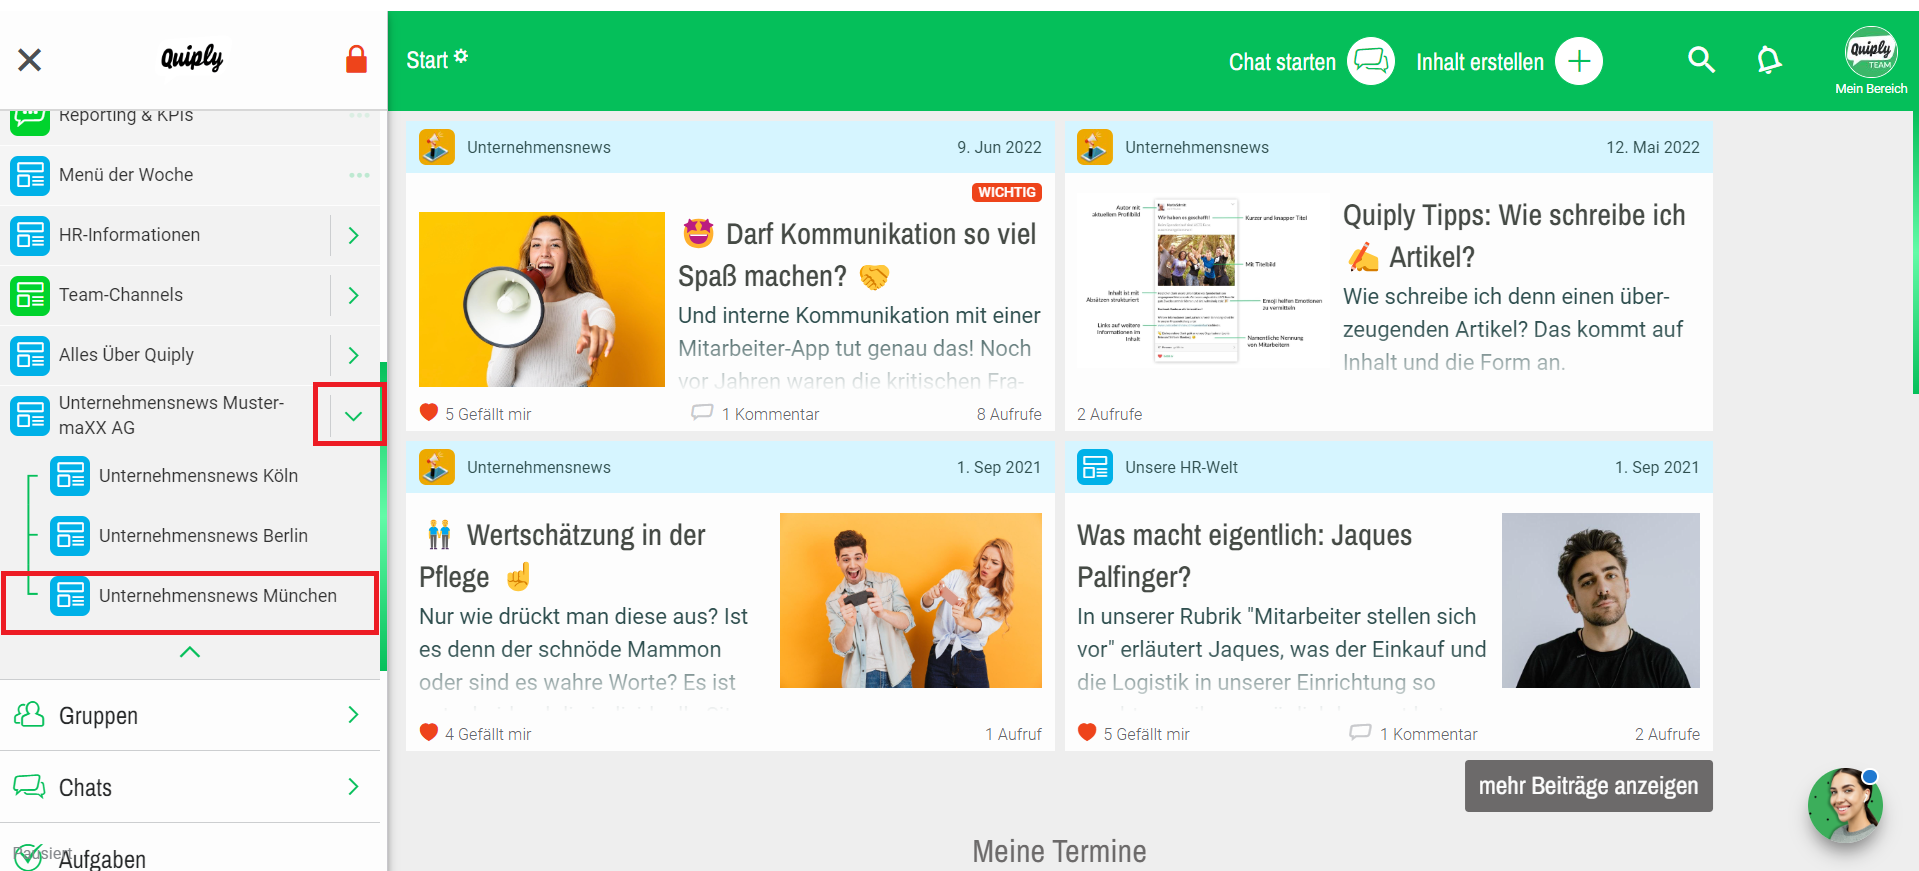Open the support chat avatar bubble
Screen dimensions: 1919x871
(x=1845, y=805)
